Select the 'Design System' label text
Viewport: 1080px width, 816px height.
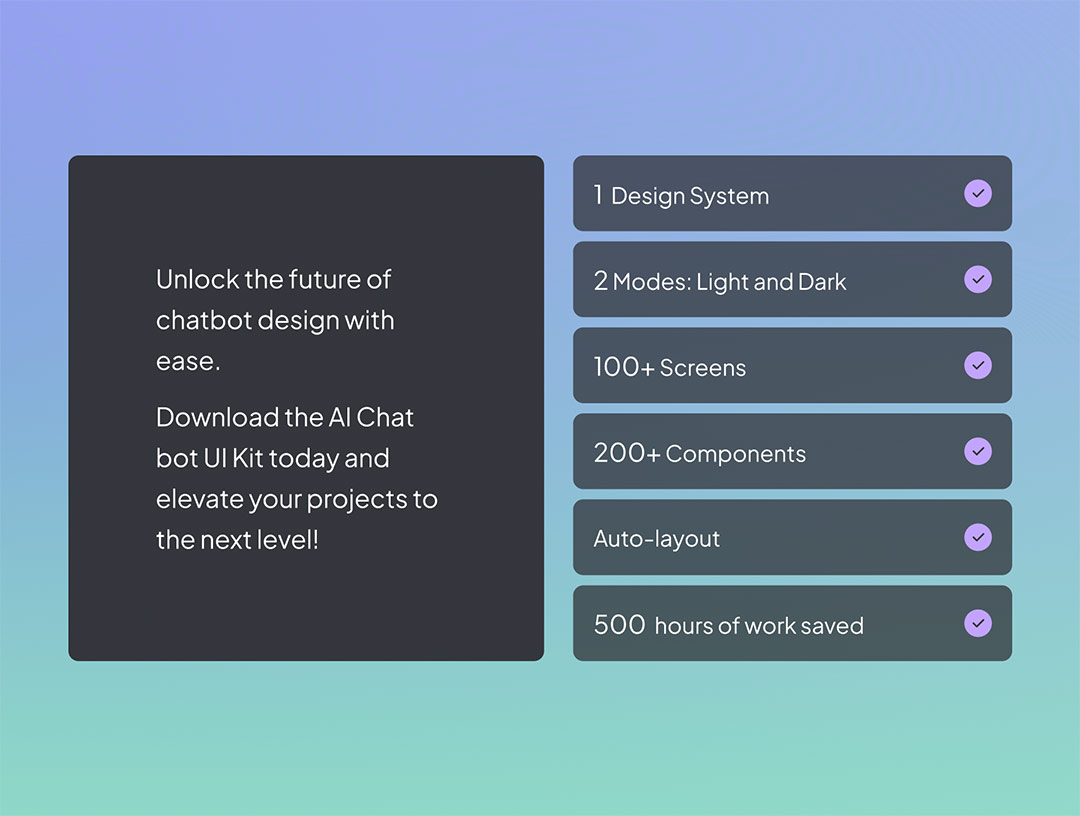click(690, 196)
